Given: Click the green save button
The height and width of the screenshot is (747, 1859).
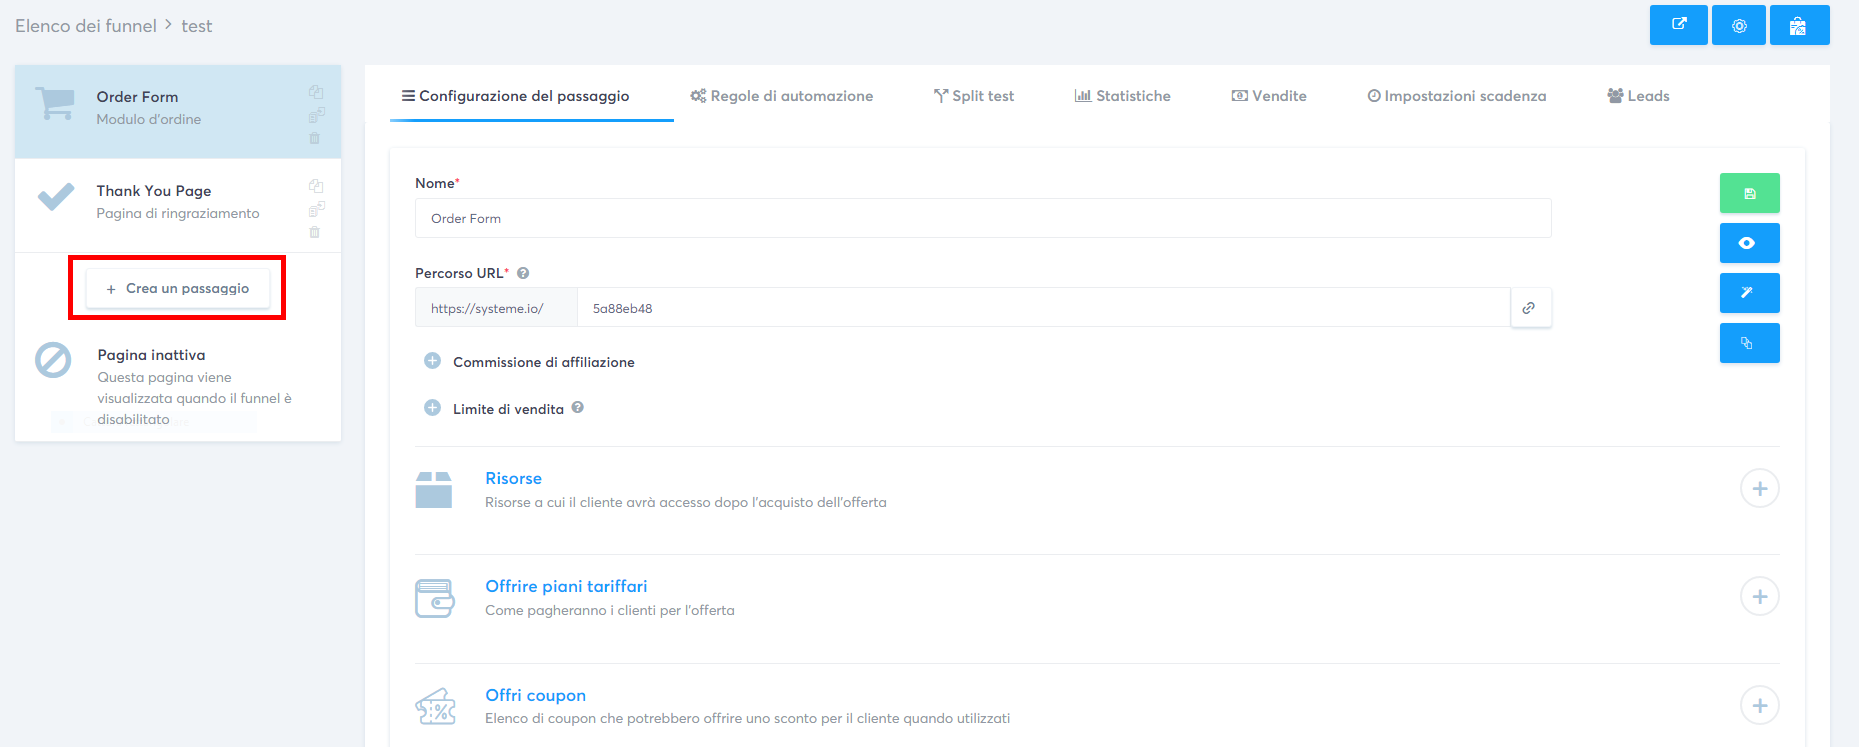Looking at the screenshot, I should pyautogui.click(x=1749, y=193).
